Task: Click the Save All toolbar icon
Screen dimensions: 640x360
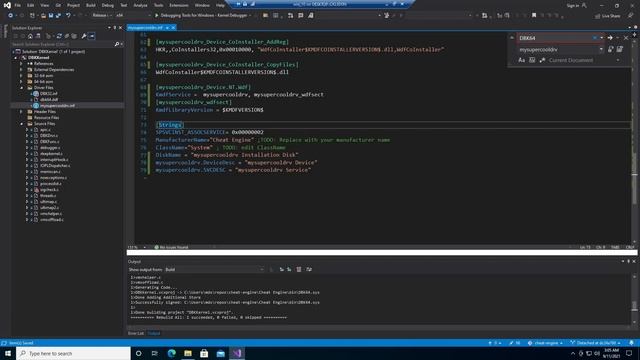Action: (58, 16)
